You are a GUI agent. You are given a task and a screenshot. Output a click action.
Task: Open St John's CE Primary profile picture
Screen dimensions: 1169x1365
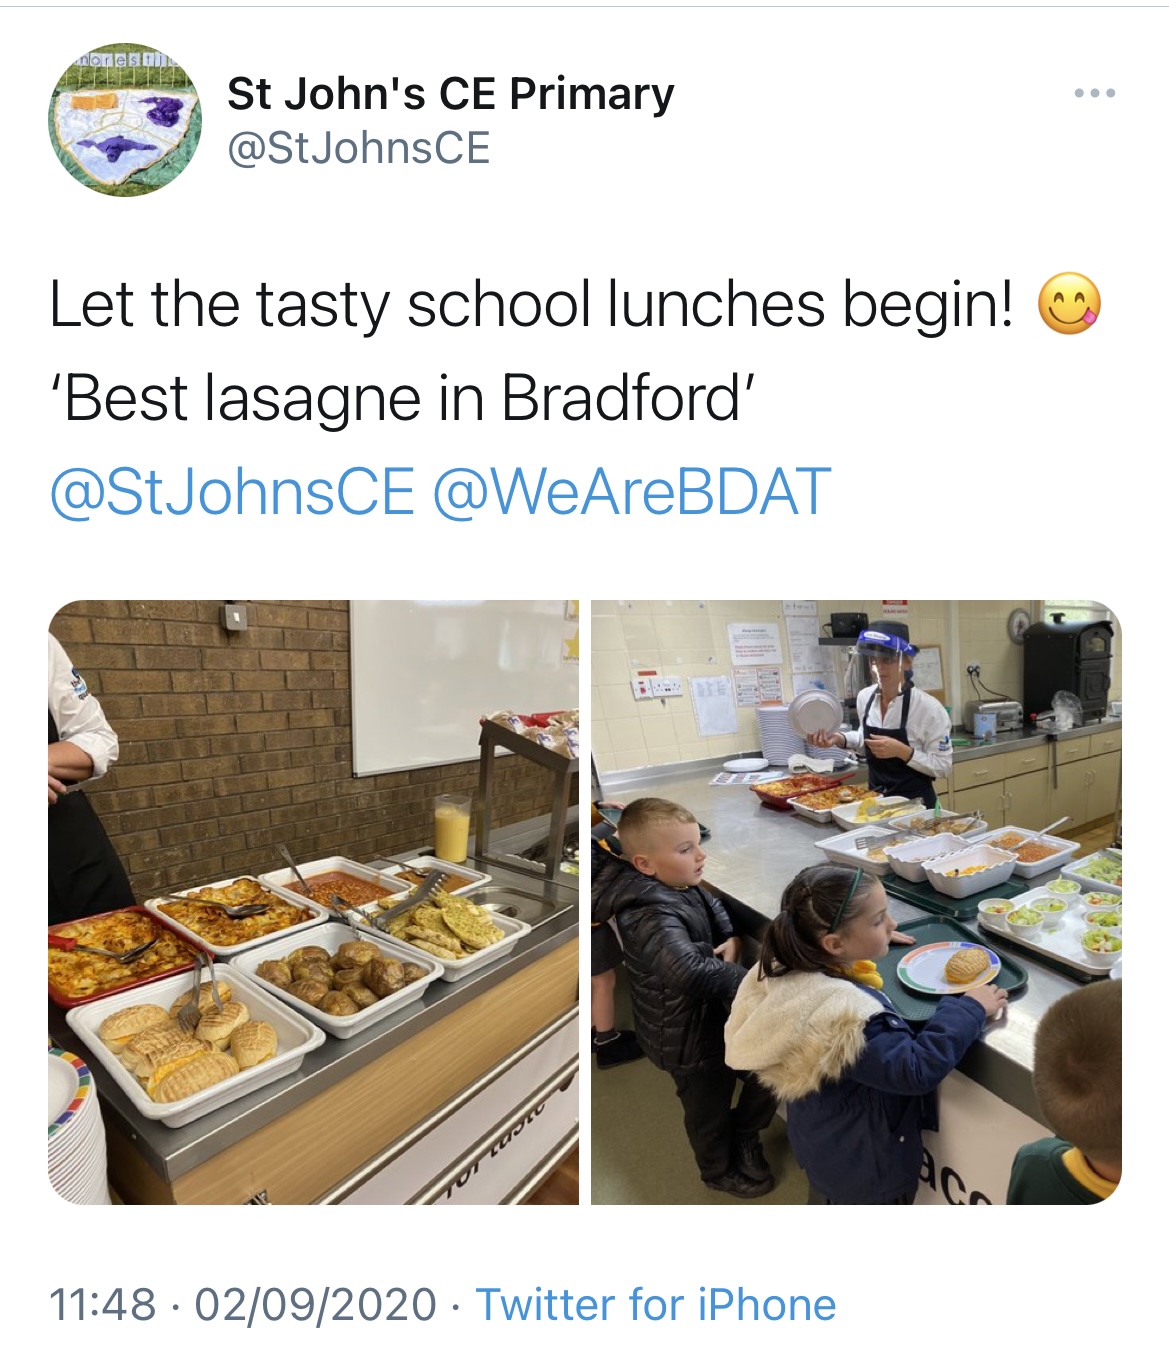[x=125, y=120]
